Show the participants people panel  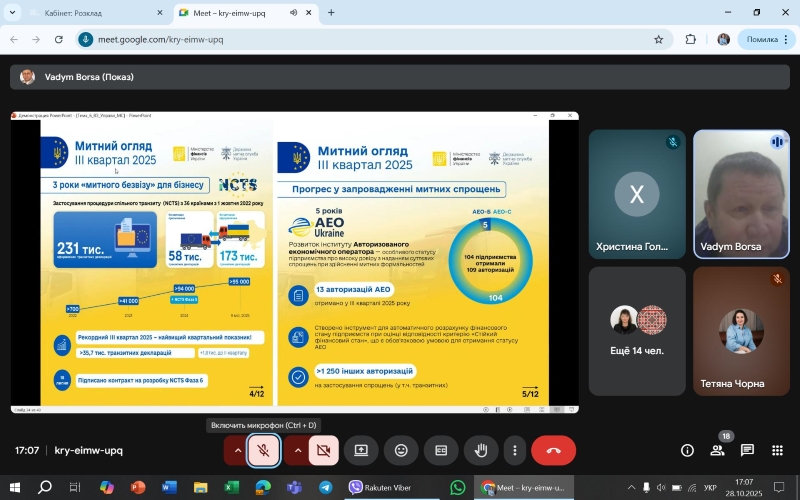point(717,451)
